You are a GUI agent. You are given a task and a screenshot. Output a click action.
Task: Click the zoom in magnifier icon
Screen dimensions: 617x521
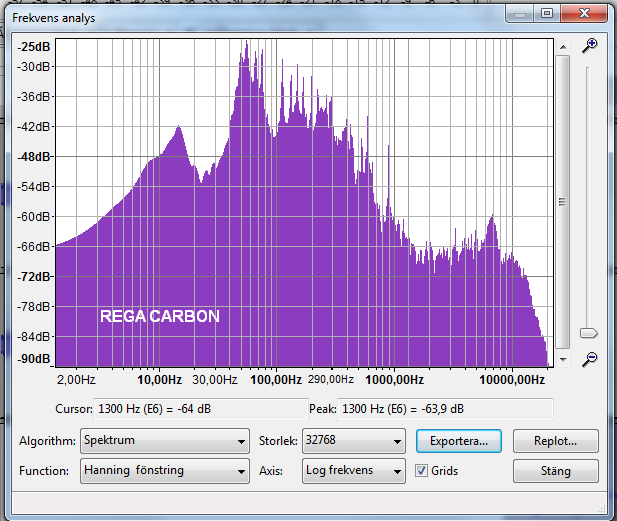(589, 46)
